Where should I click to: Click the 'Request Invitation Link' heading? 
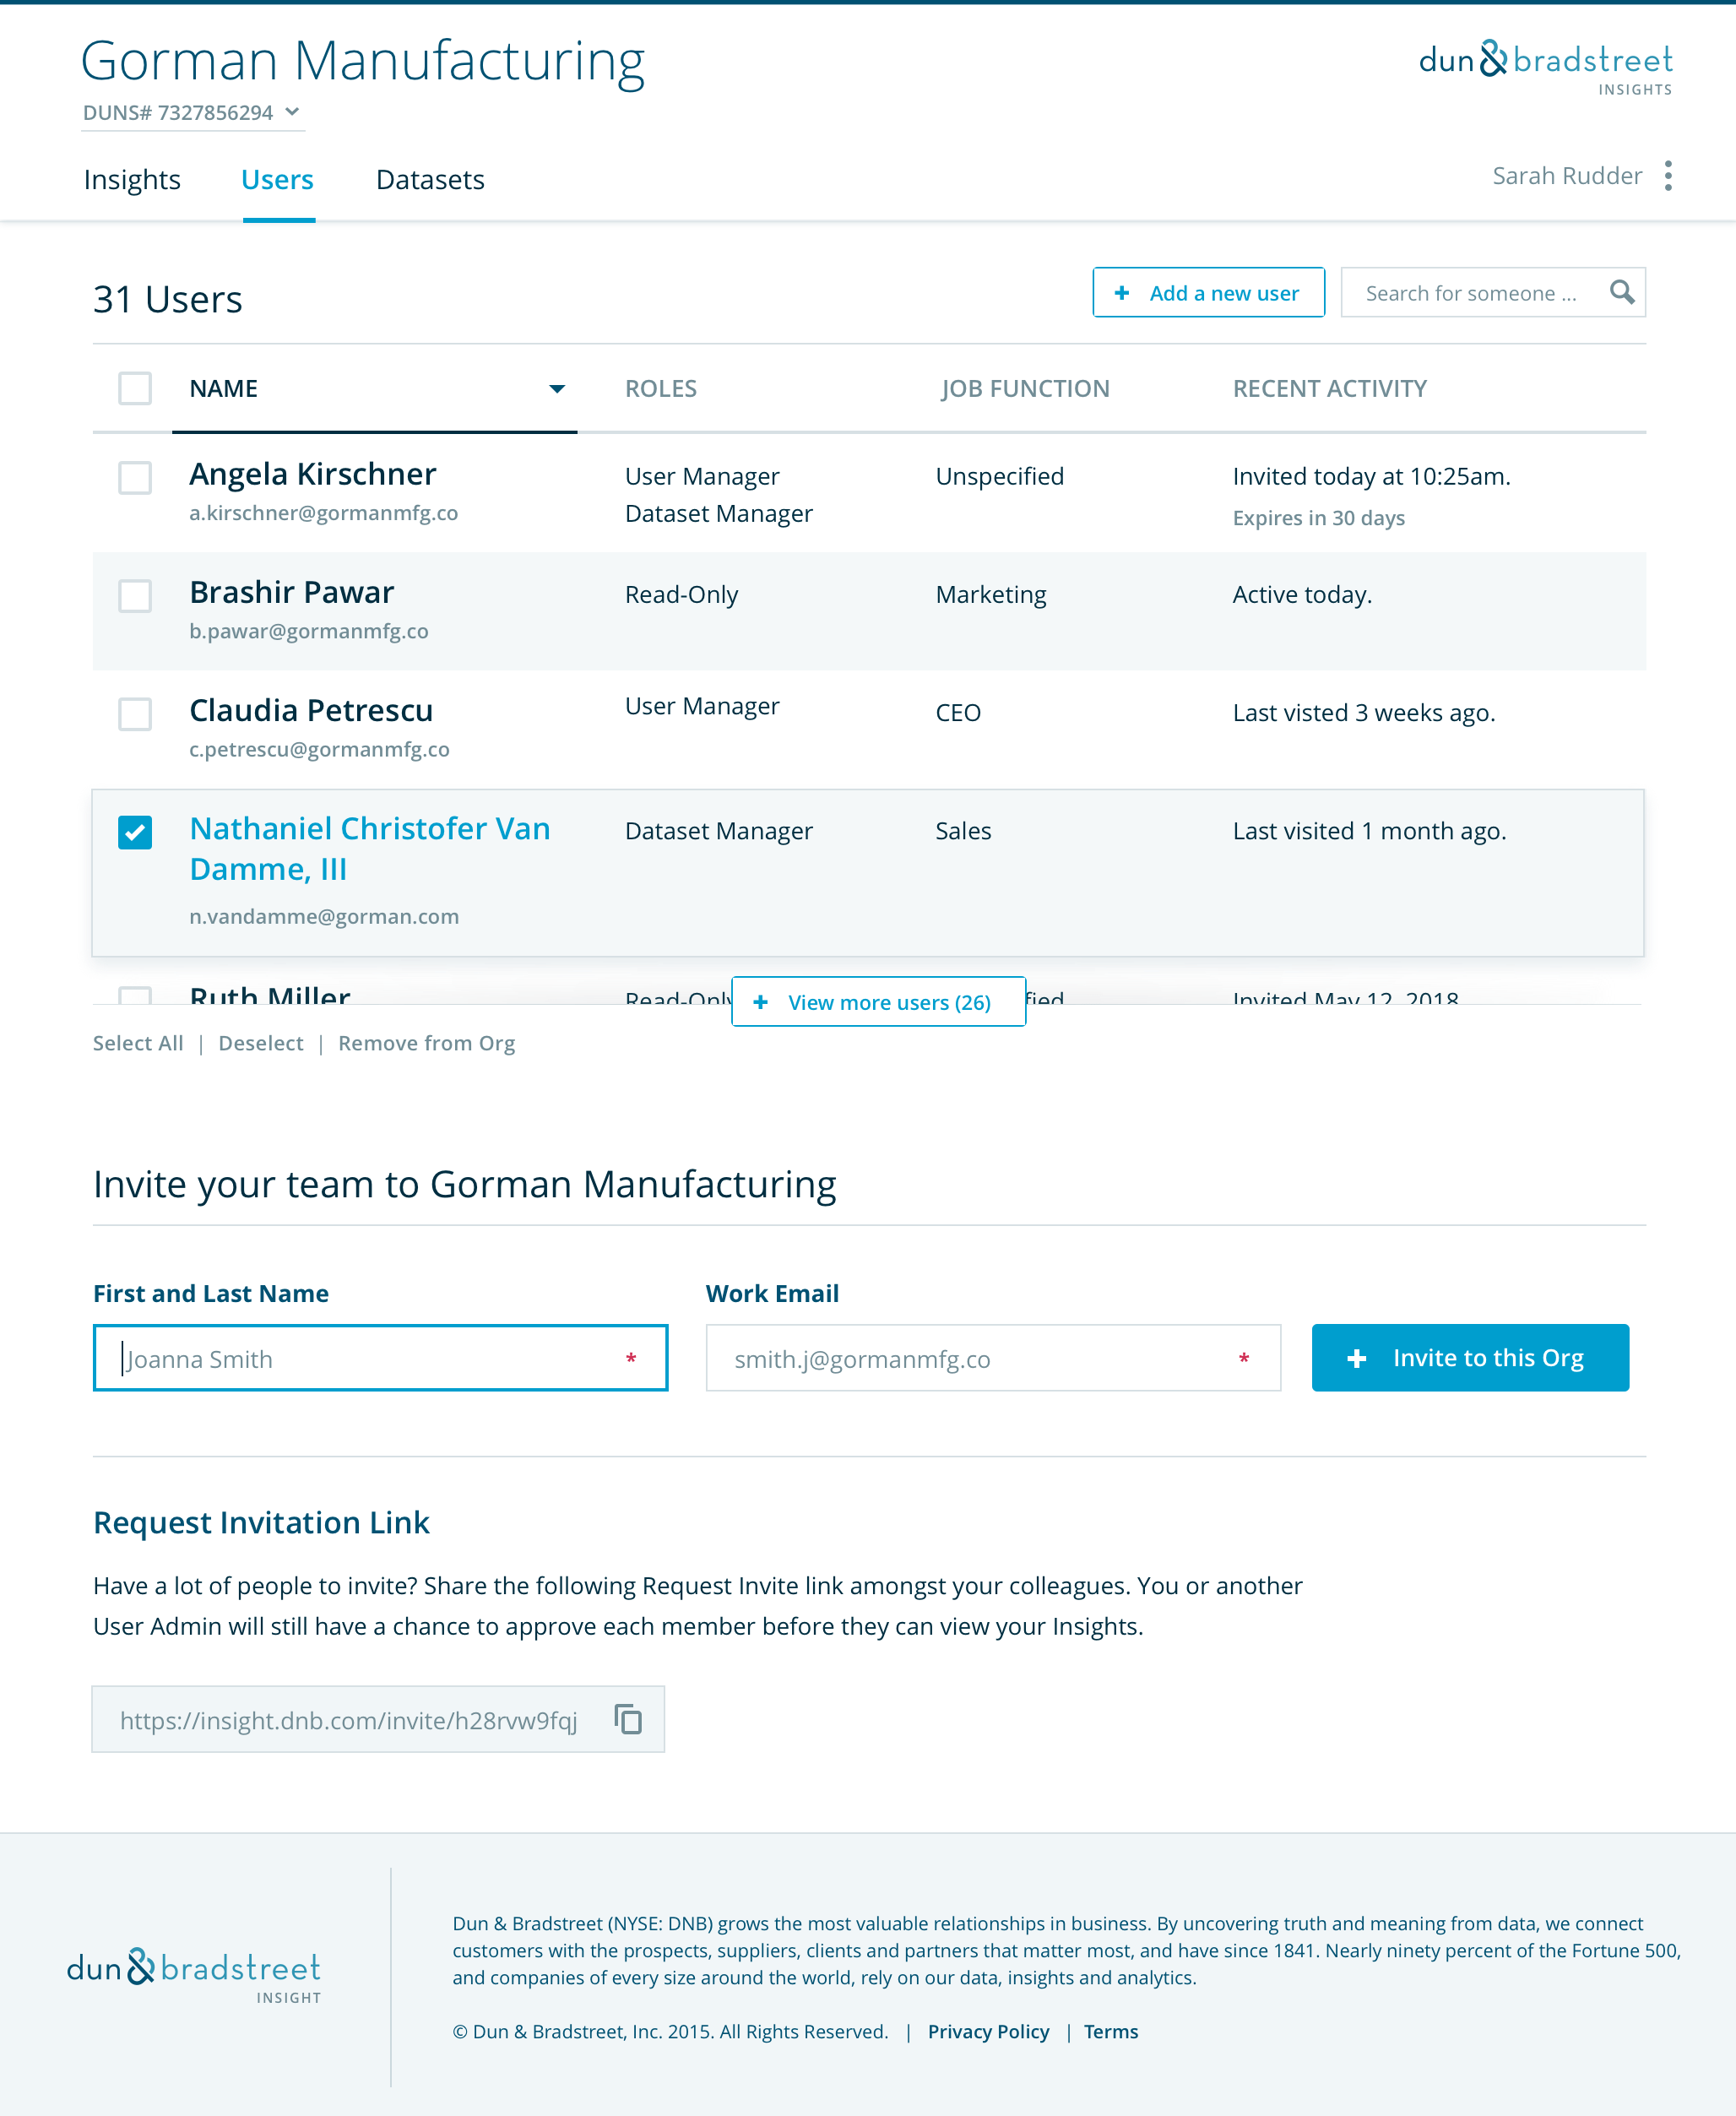point(261,1522)
